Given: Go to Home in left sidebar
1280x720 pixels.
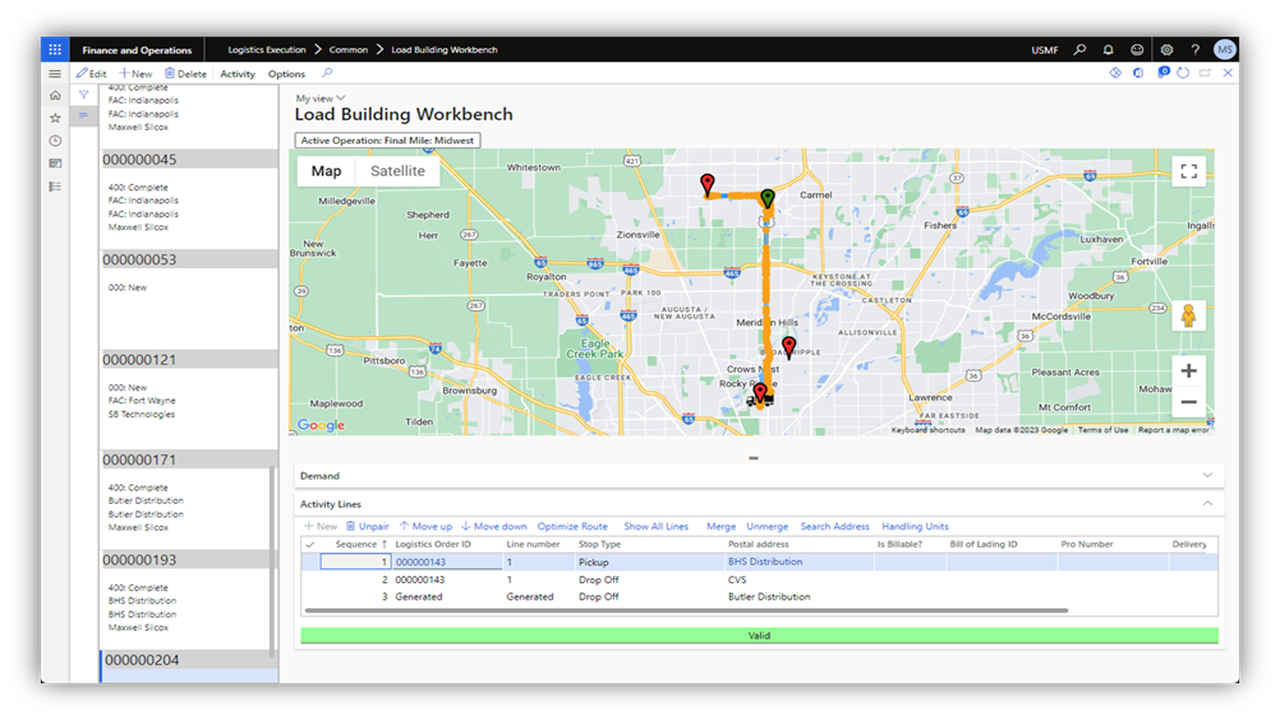Looking at the screenshot, I should [x=55, y=96].
